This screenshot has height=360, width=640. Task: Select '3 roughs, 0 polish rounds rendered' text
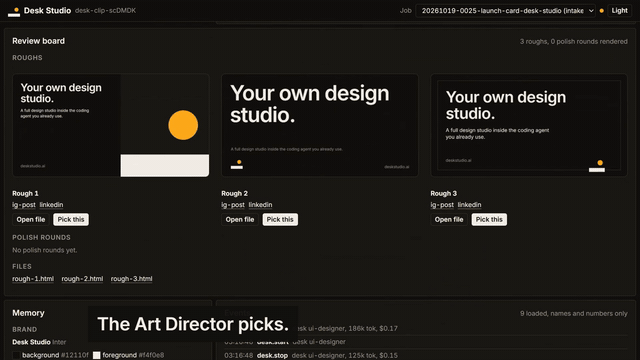(x=573, y=42)
